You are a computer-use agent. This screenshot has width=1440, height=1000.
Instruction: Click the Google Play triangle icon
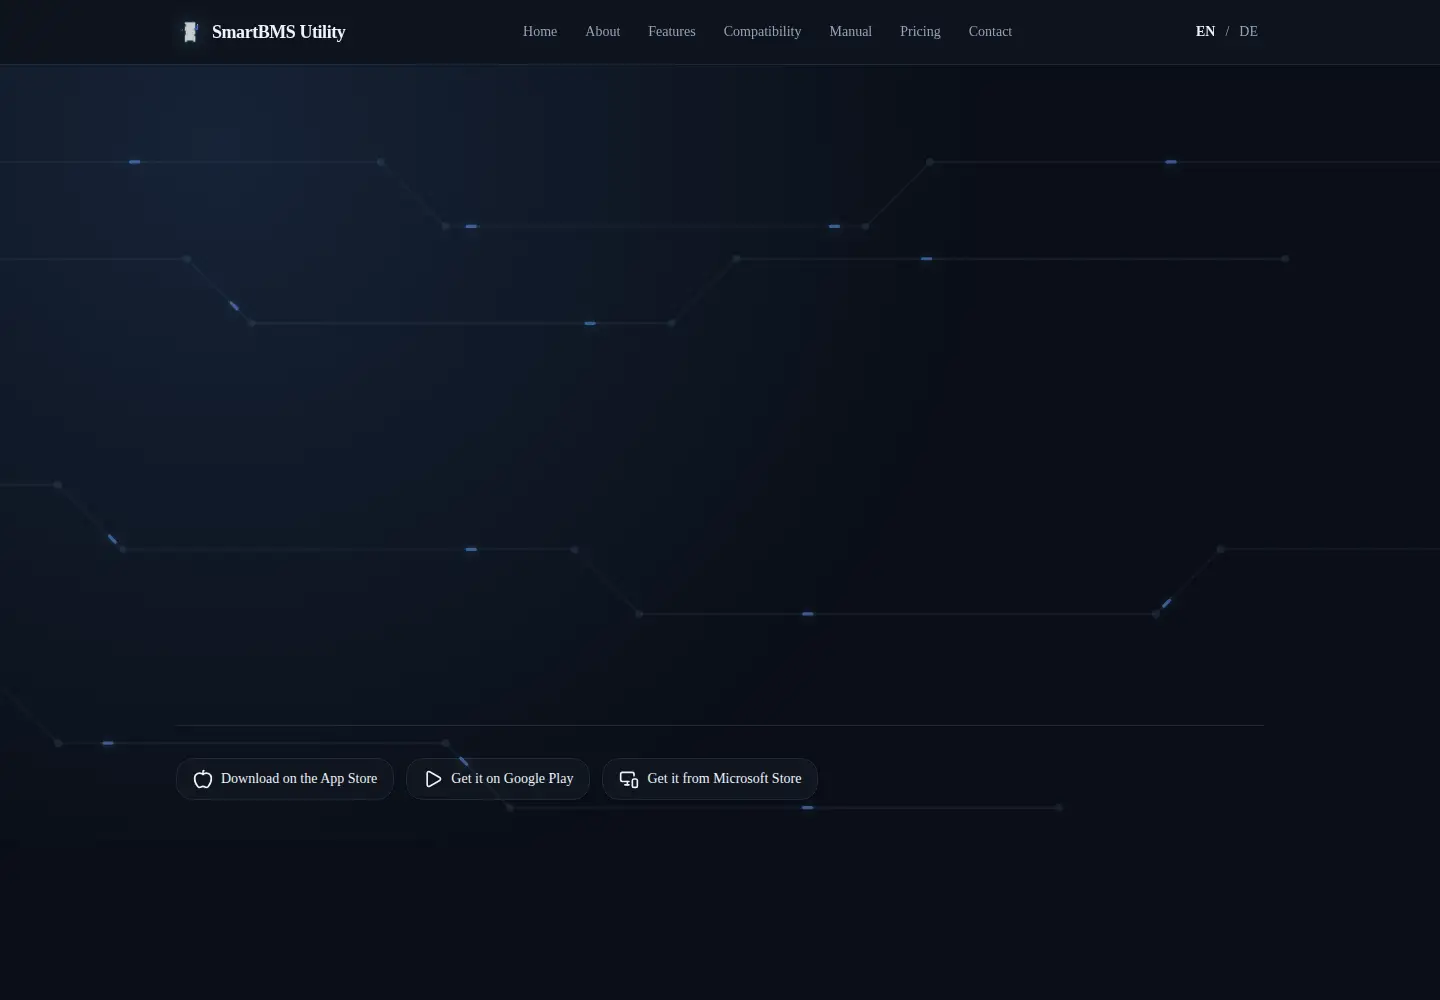pos(433,779)
